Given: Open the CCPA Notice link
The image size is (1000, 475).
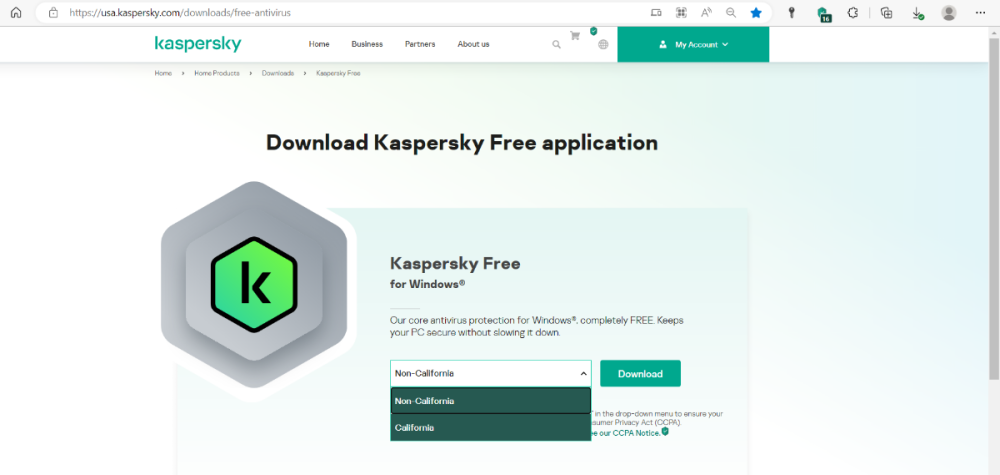Looking at the screenshot, I should coord(628,434).
